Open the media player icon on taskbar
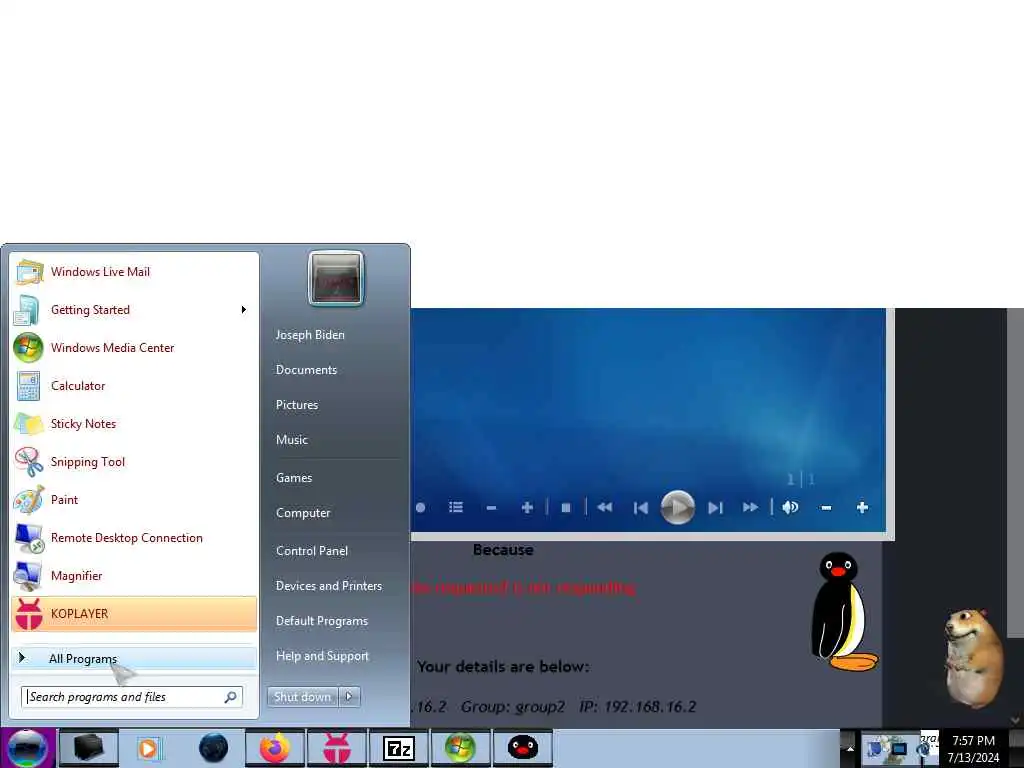 148,748
